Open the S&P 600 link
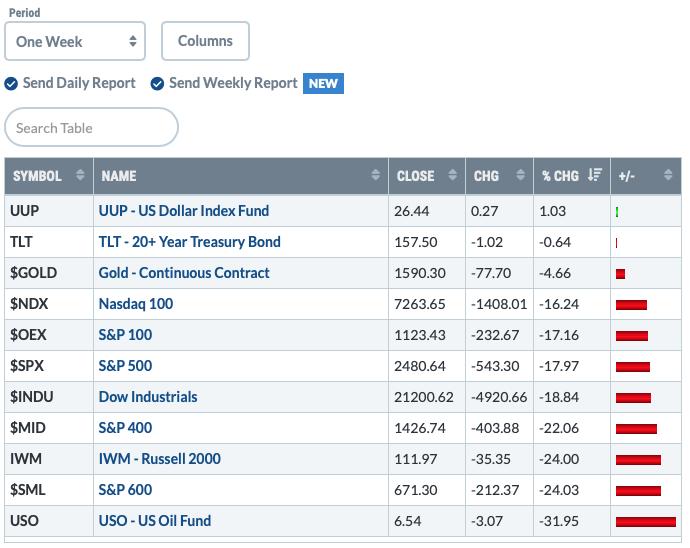 [125, 490]
